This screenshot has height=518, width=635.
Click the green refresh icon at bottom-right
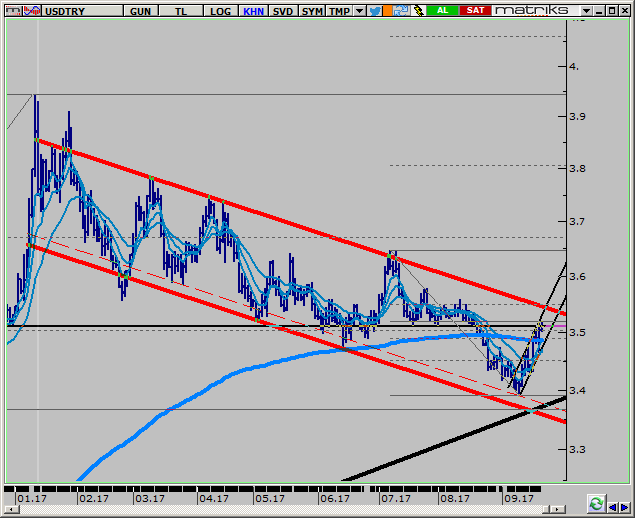point(596,504)
